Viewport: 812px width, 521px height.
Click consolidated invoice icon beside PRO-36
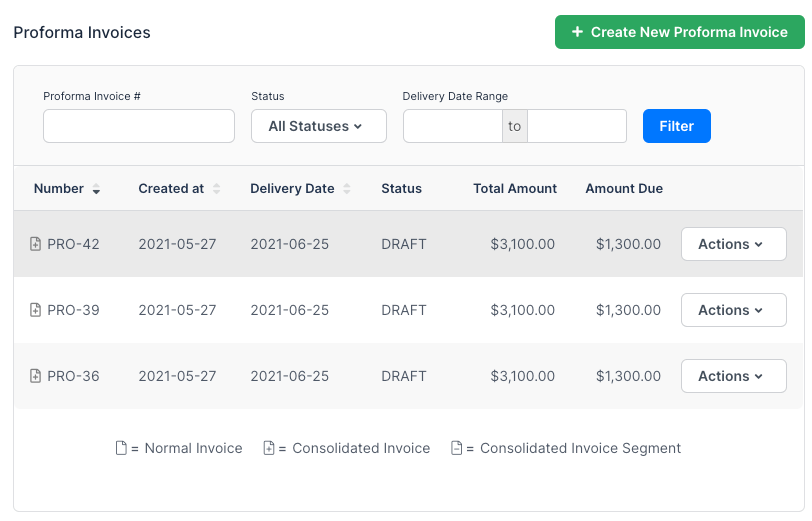coord(36,376)
